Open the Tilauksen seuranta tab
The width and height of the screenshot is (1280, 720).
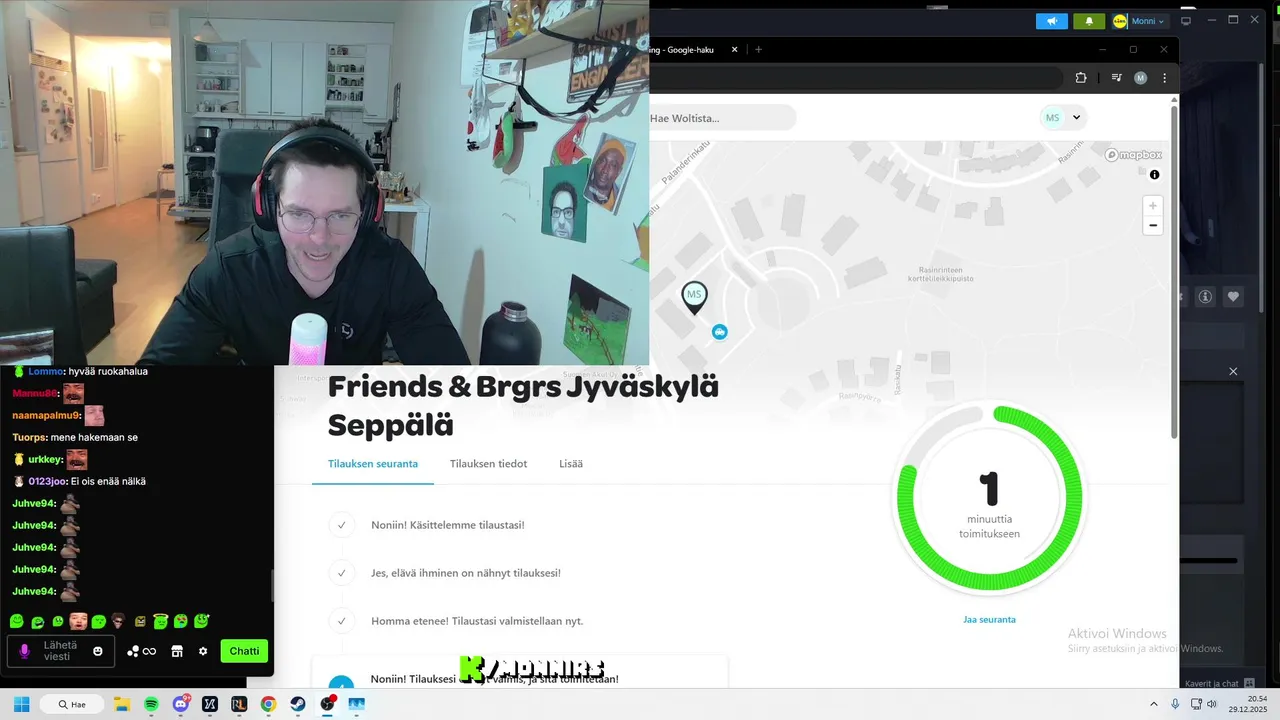(x=373, y=464)
